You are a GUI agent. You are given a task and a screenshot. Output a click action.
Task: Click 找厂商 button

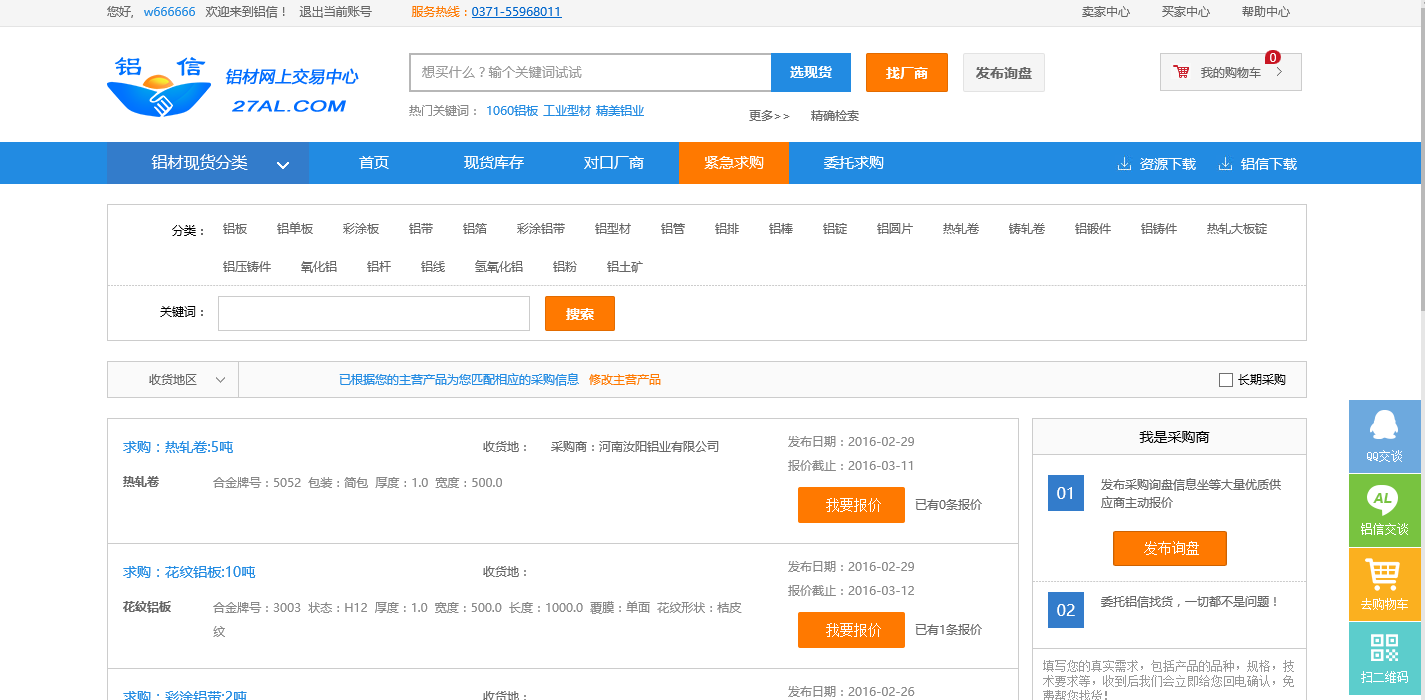click(907, 72)
